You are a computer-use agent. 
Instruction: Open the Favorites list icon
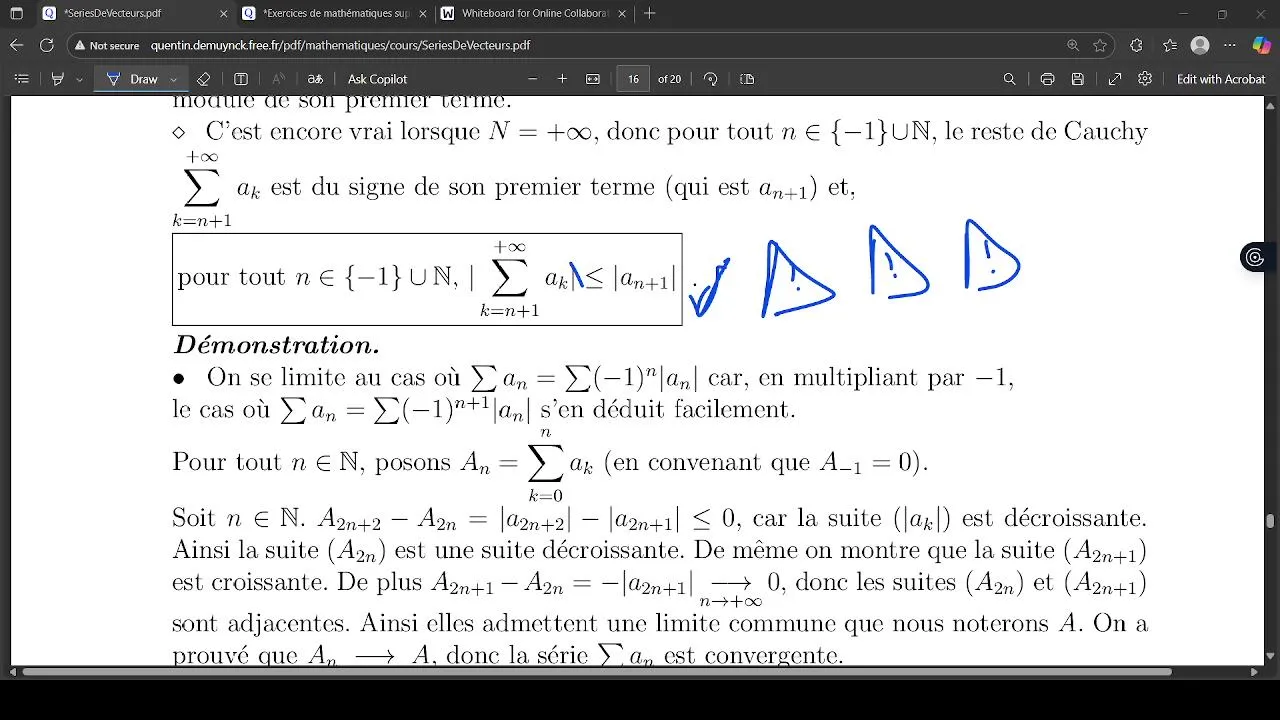[x=1170, y=45]
